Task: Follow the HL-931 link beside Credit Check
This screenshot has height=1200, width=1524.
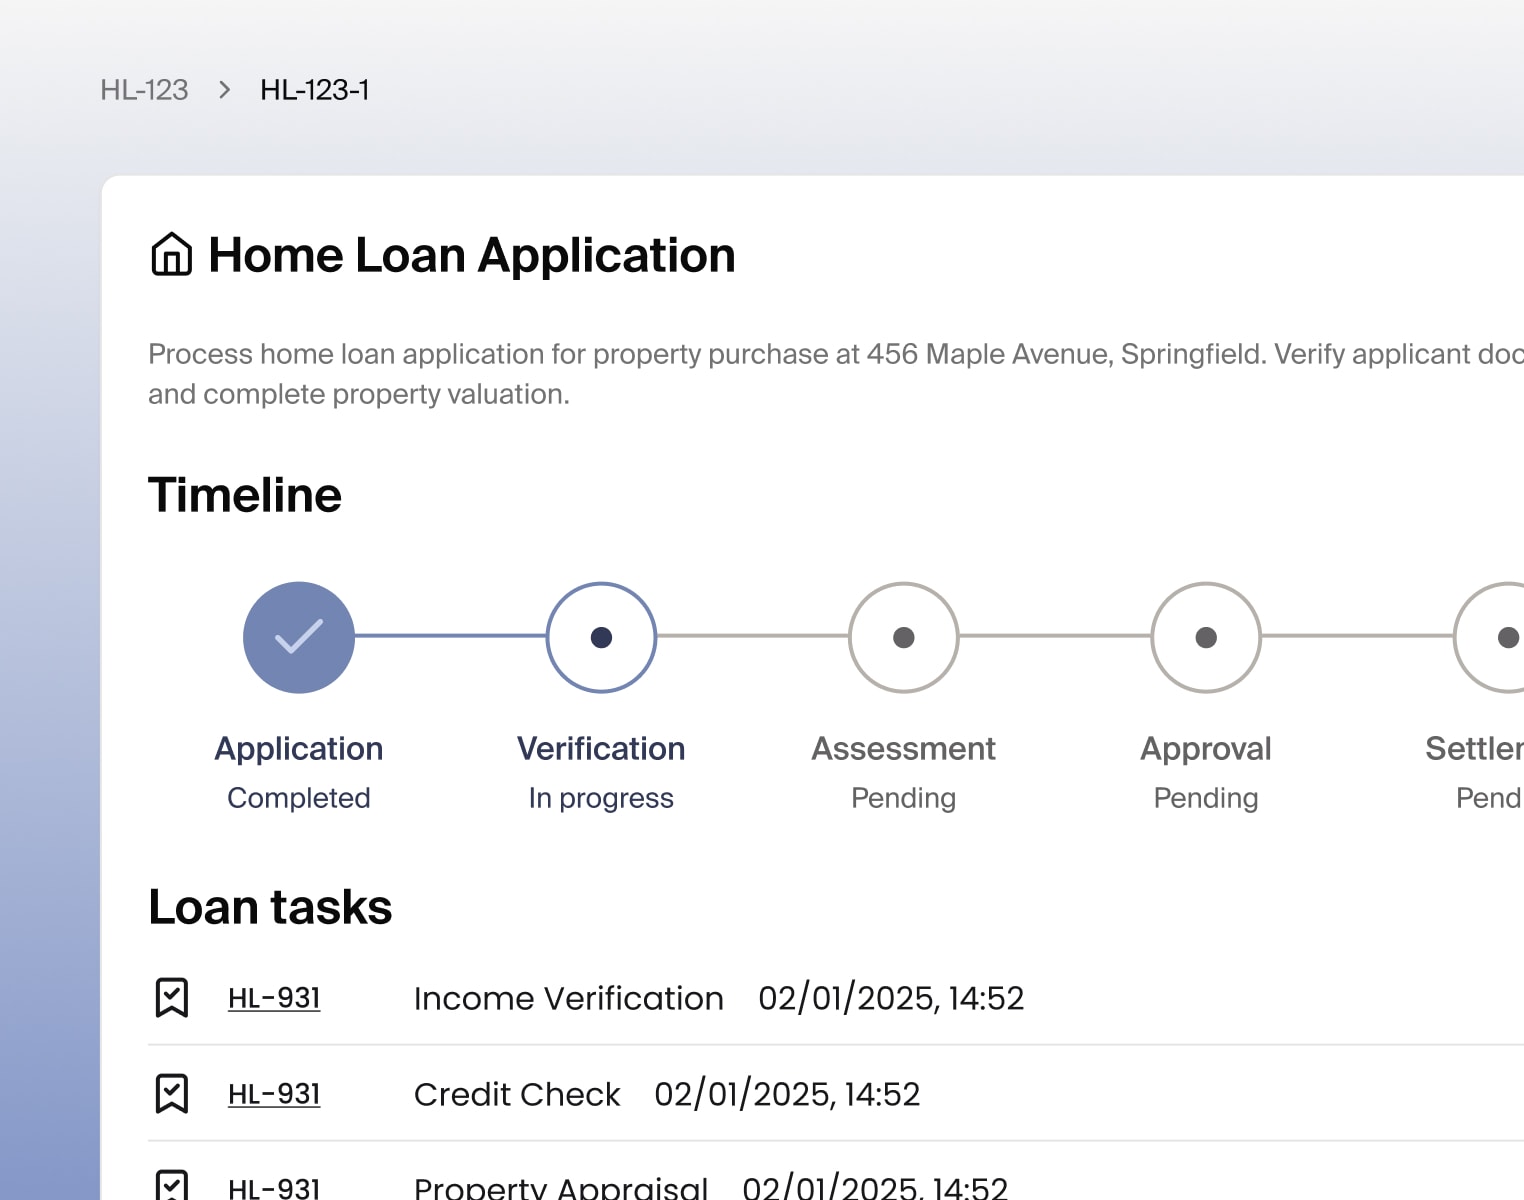Action: point(274,1094)
